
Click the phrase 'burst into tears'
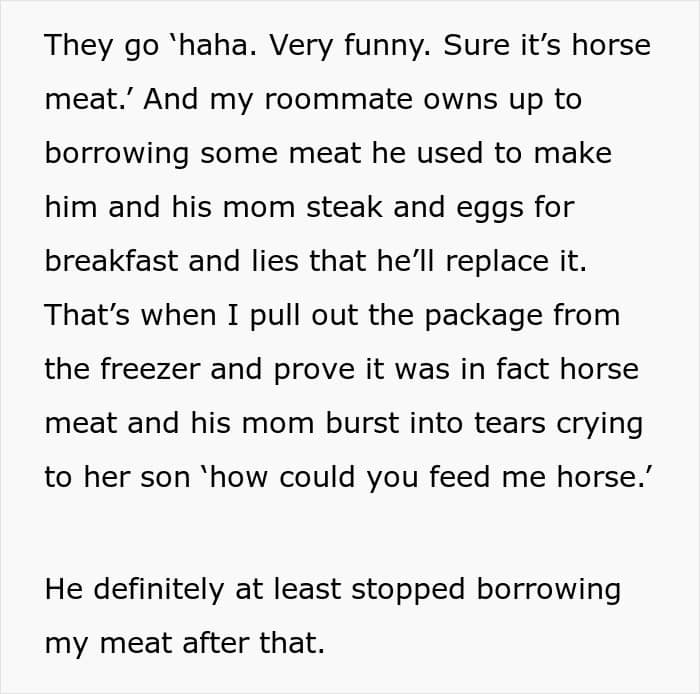coord(436,423)
